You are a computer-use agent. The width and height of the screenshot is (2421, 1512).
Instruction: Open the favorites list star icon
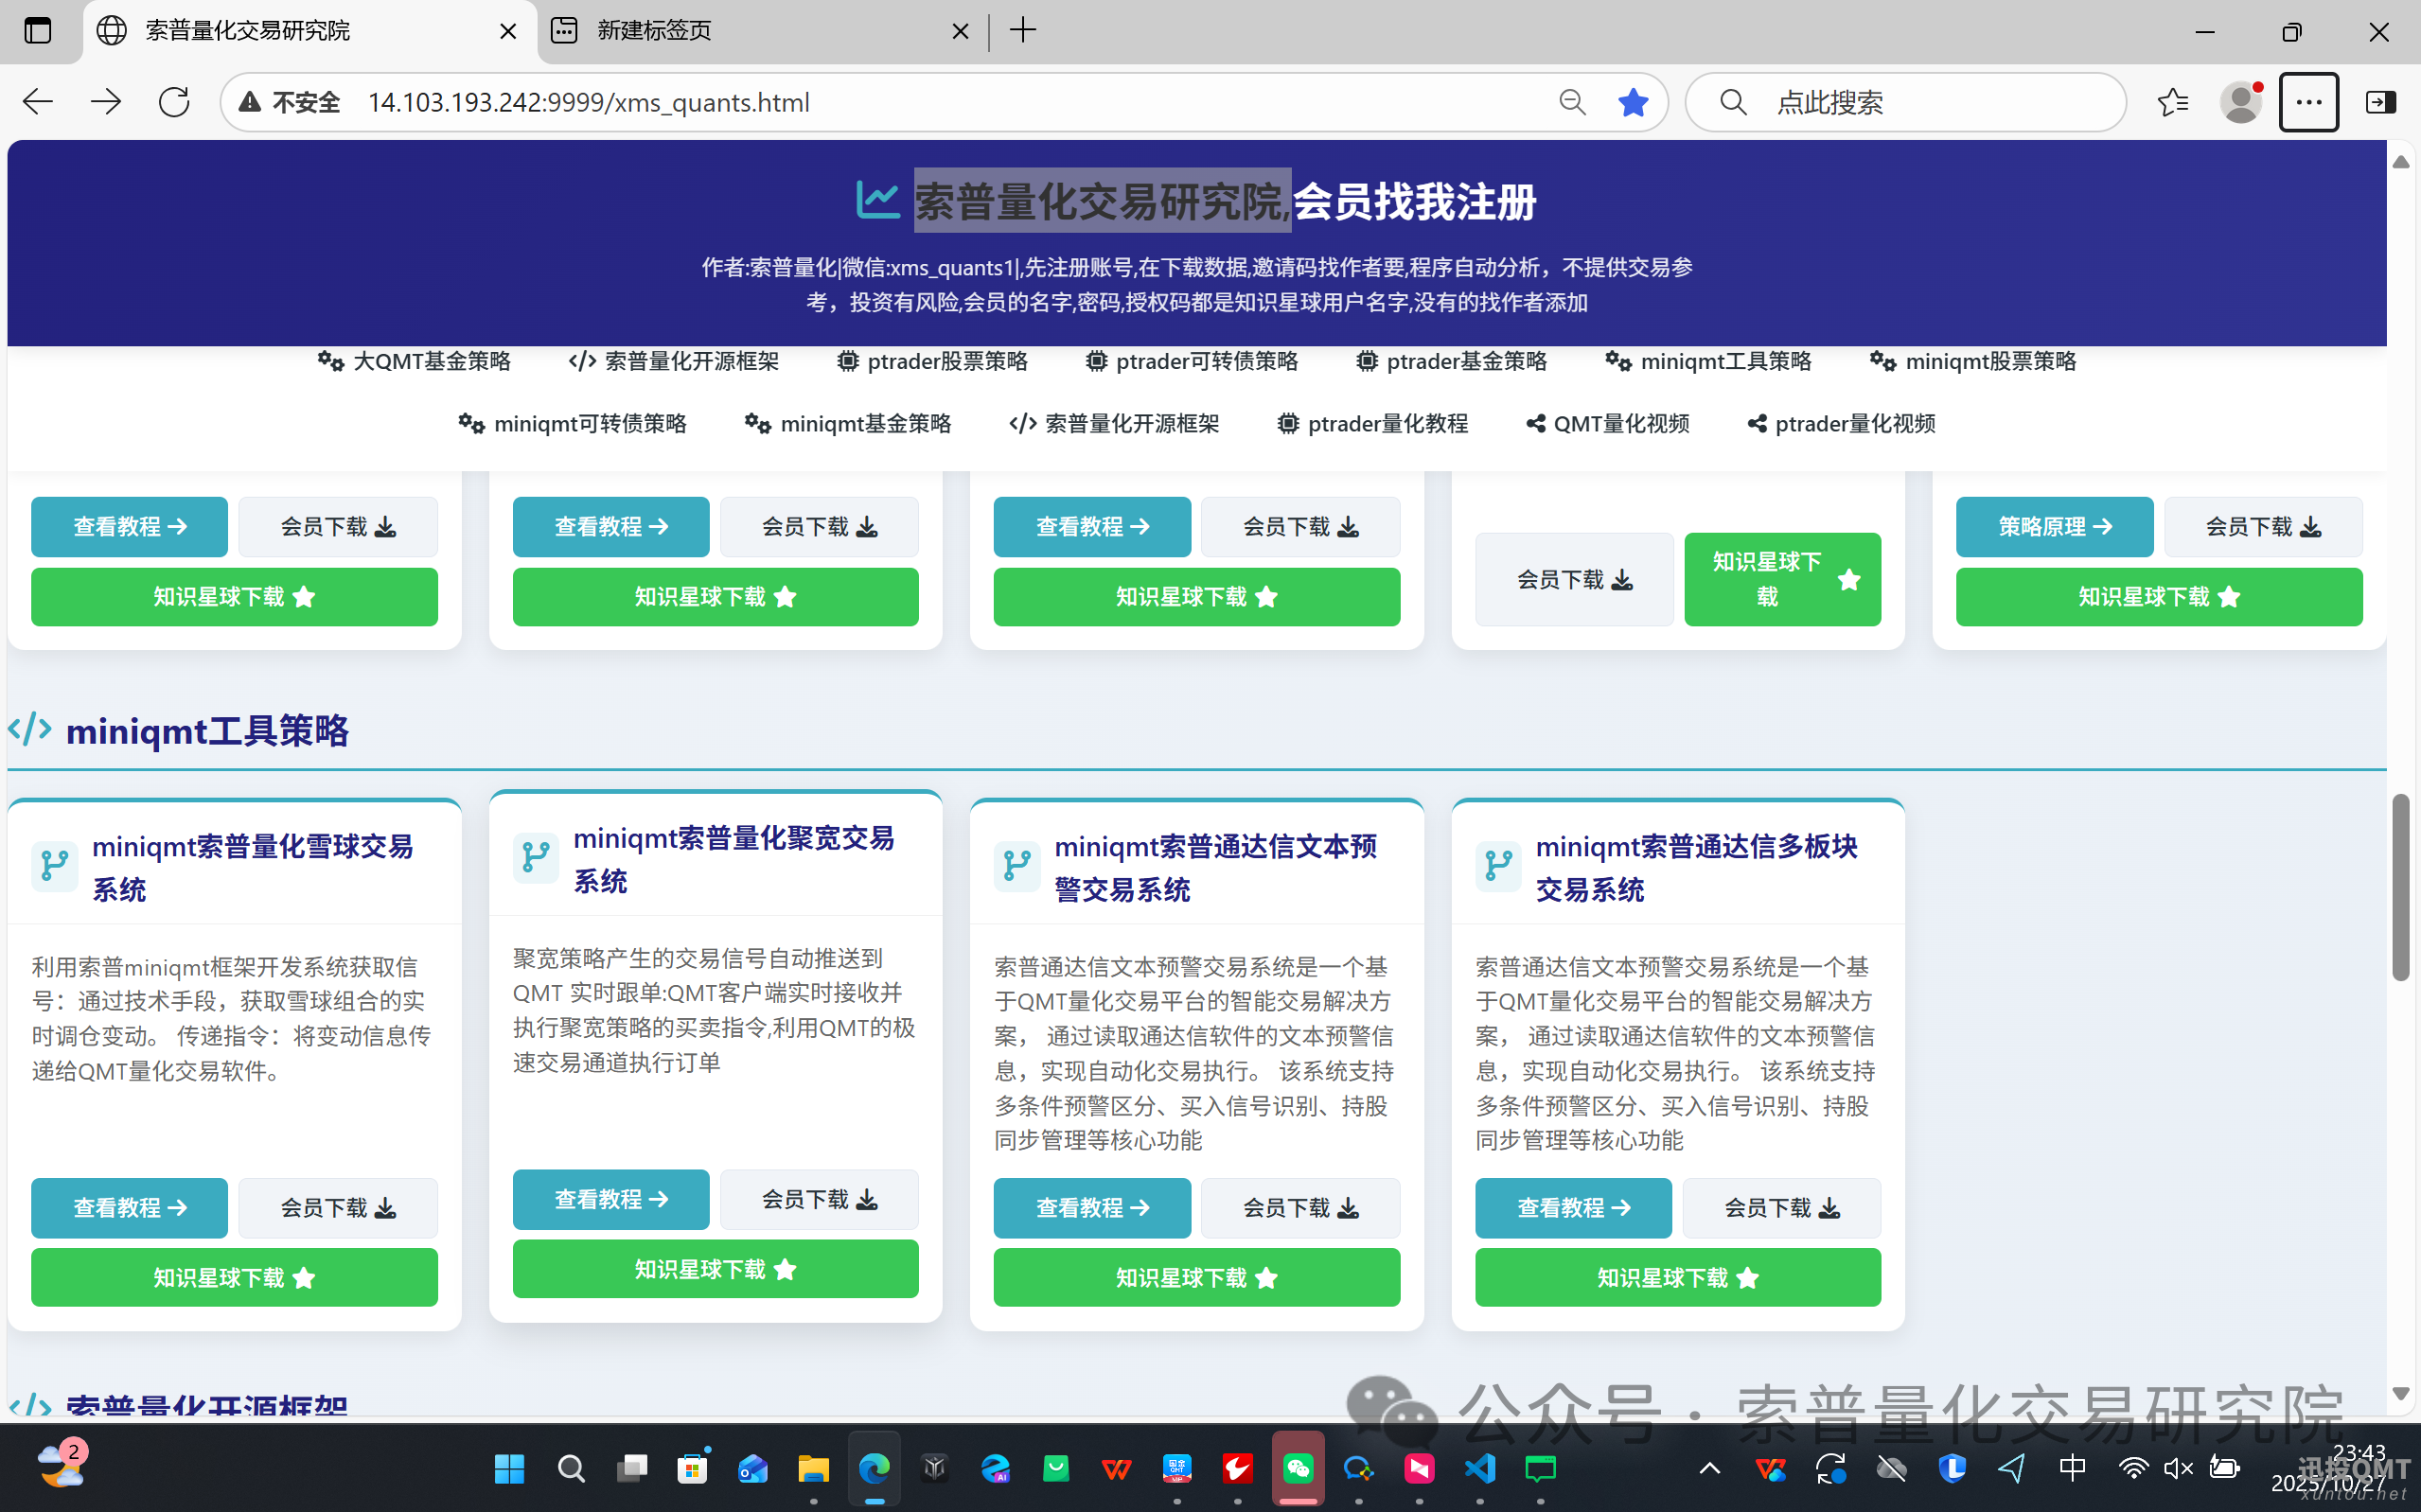click(x=2172, y=102)
